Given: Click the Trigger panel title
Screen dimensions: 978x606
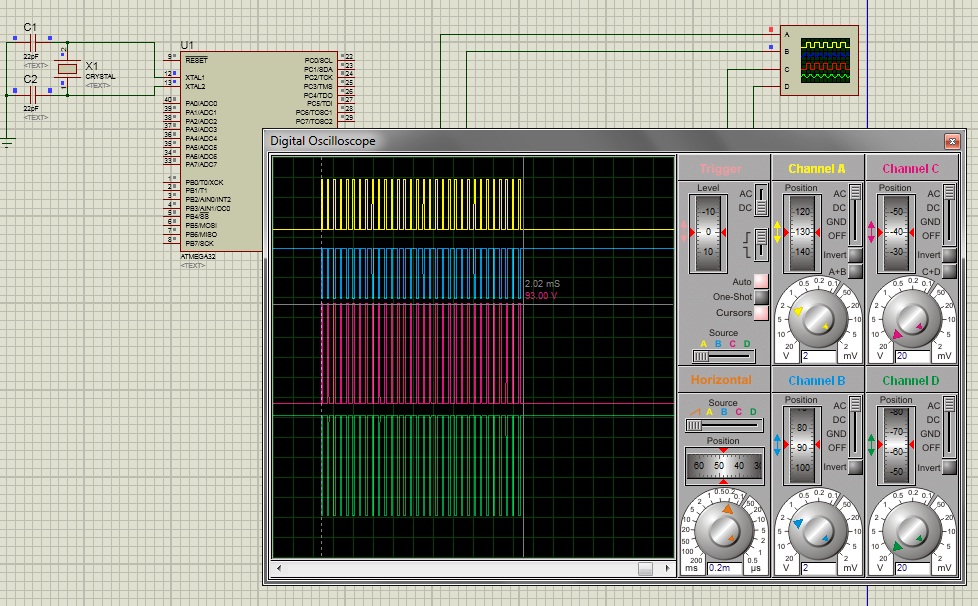Looking at the screenshot, I should pos(720,169).
